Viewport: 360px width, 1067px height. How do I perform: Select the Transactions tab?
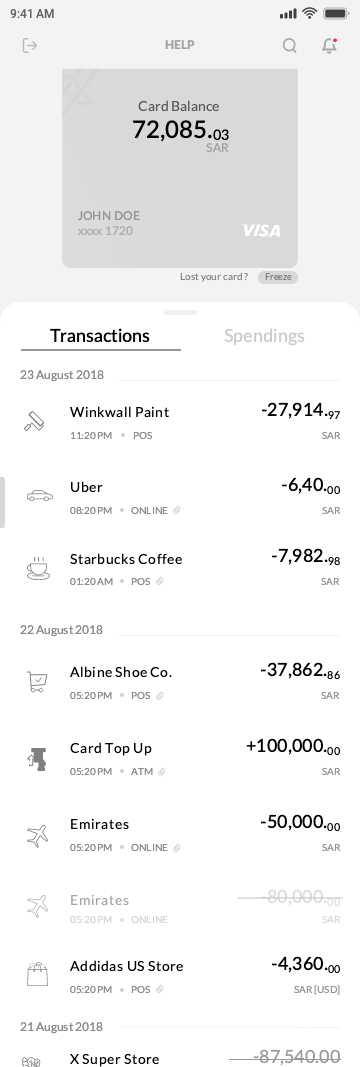pyautogui.click(x=100, y=335)
